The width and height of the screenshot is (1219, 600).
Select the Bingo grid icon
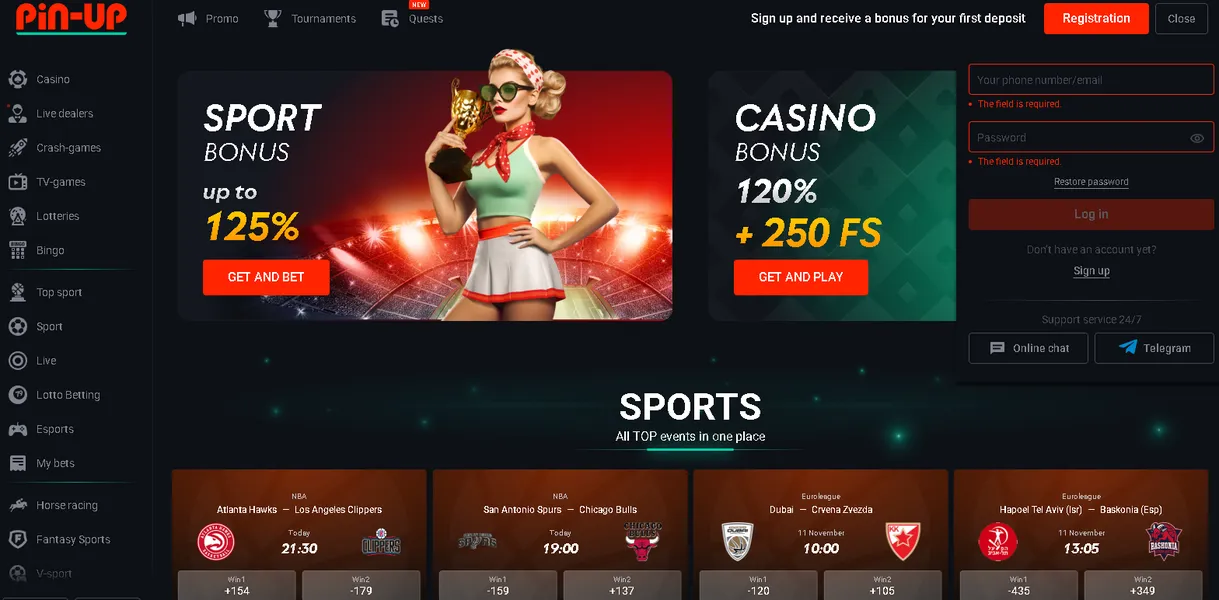[17, 250]
